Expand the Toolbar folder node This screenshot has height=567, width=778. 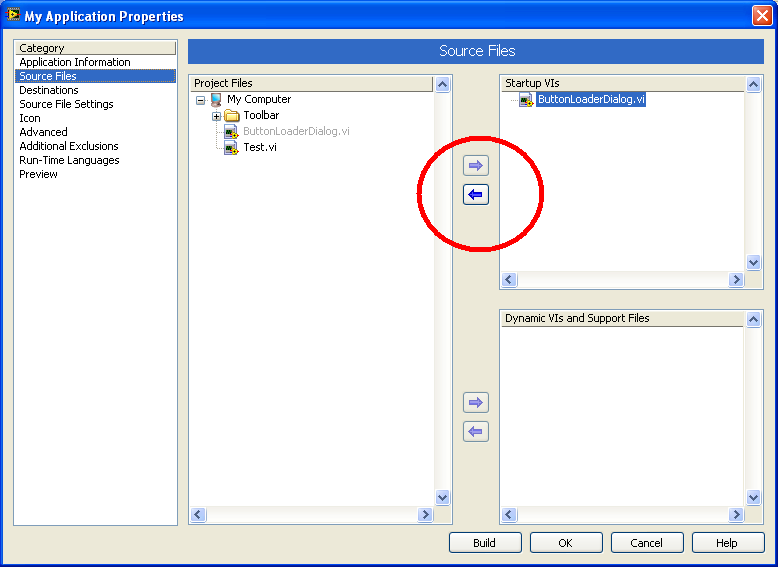coord(216,116)
